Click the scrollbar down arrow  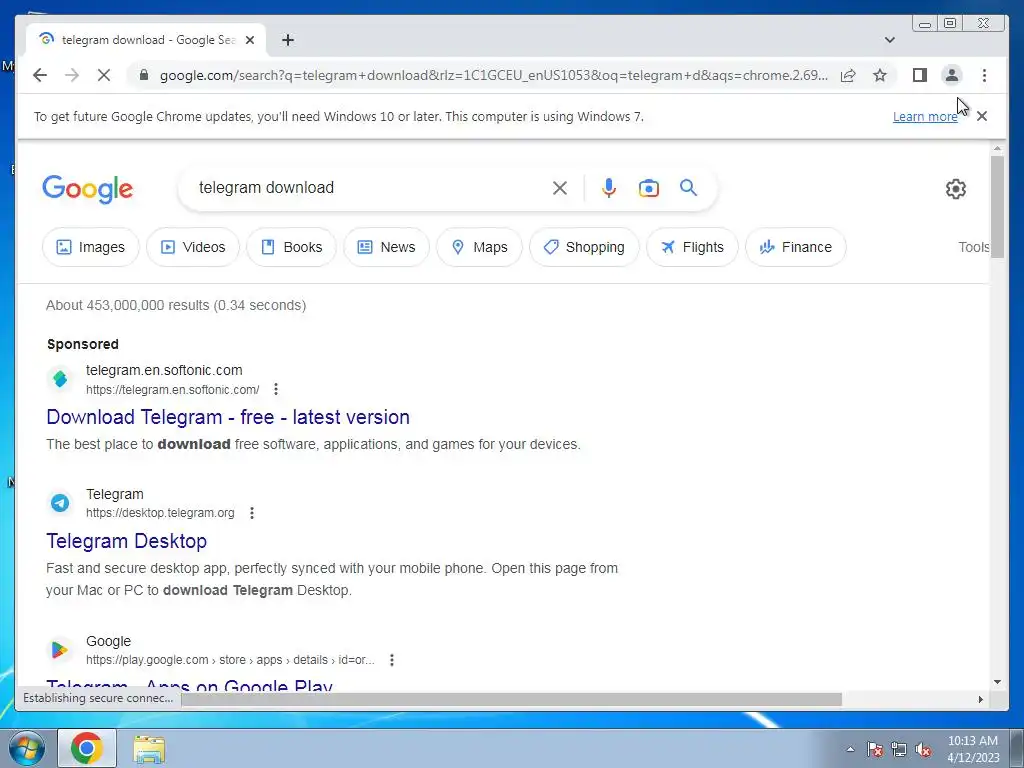997,682
